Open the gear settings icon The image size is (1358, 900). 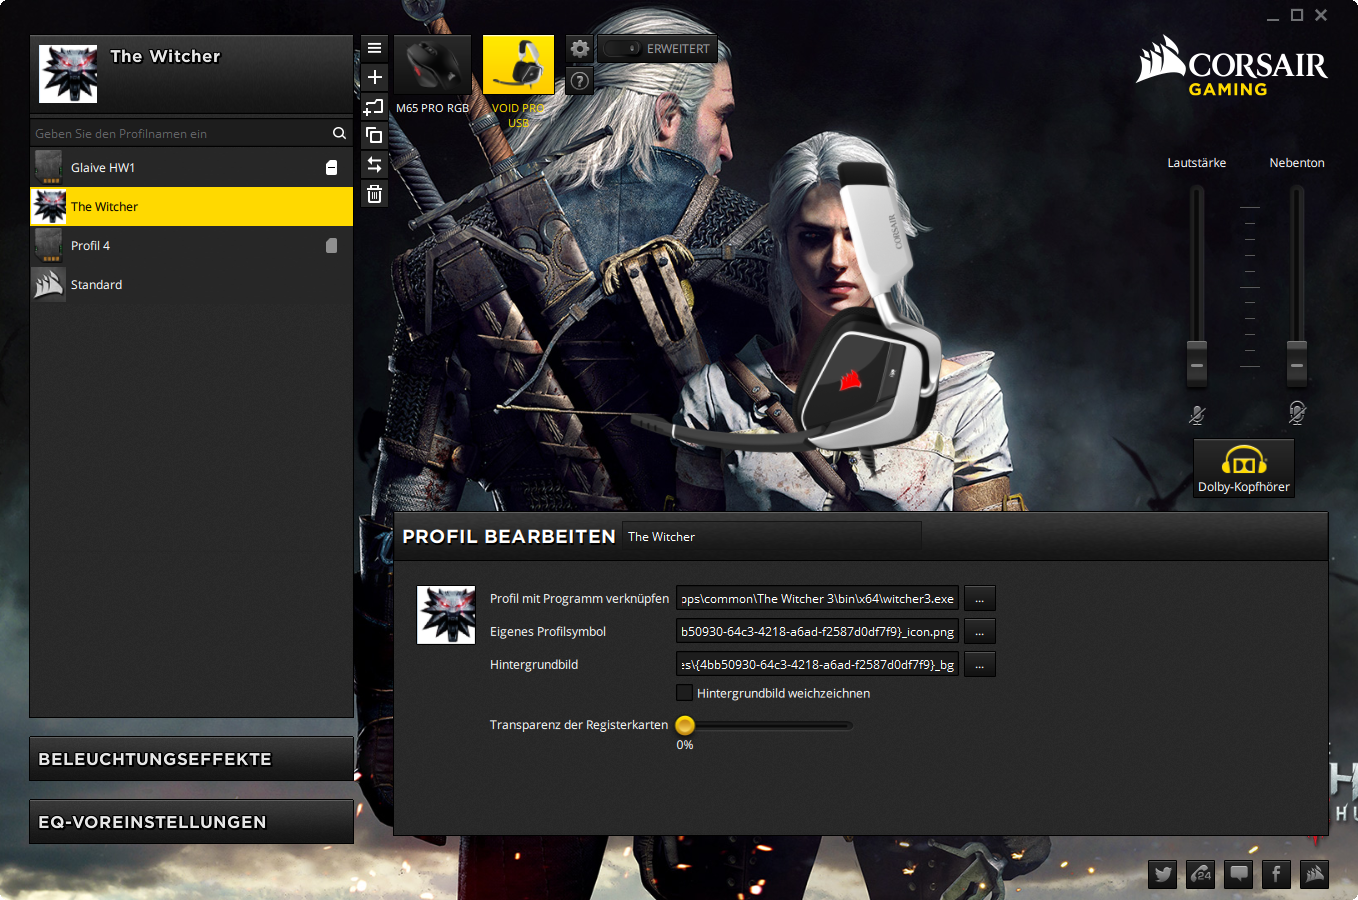coord(580,48)
